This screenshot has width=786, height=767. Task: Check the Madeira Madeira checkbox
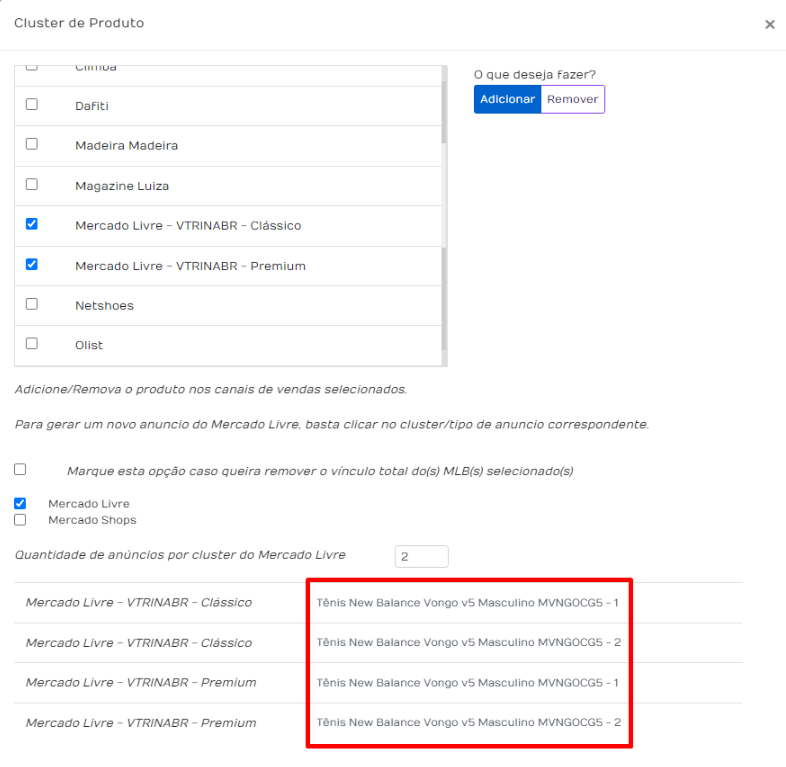coord(32,144)
